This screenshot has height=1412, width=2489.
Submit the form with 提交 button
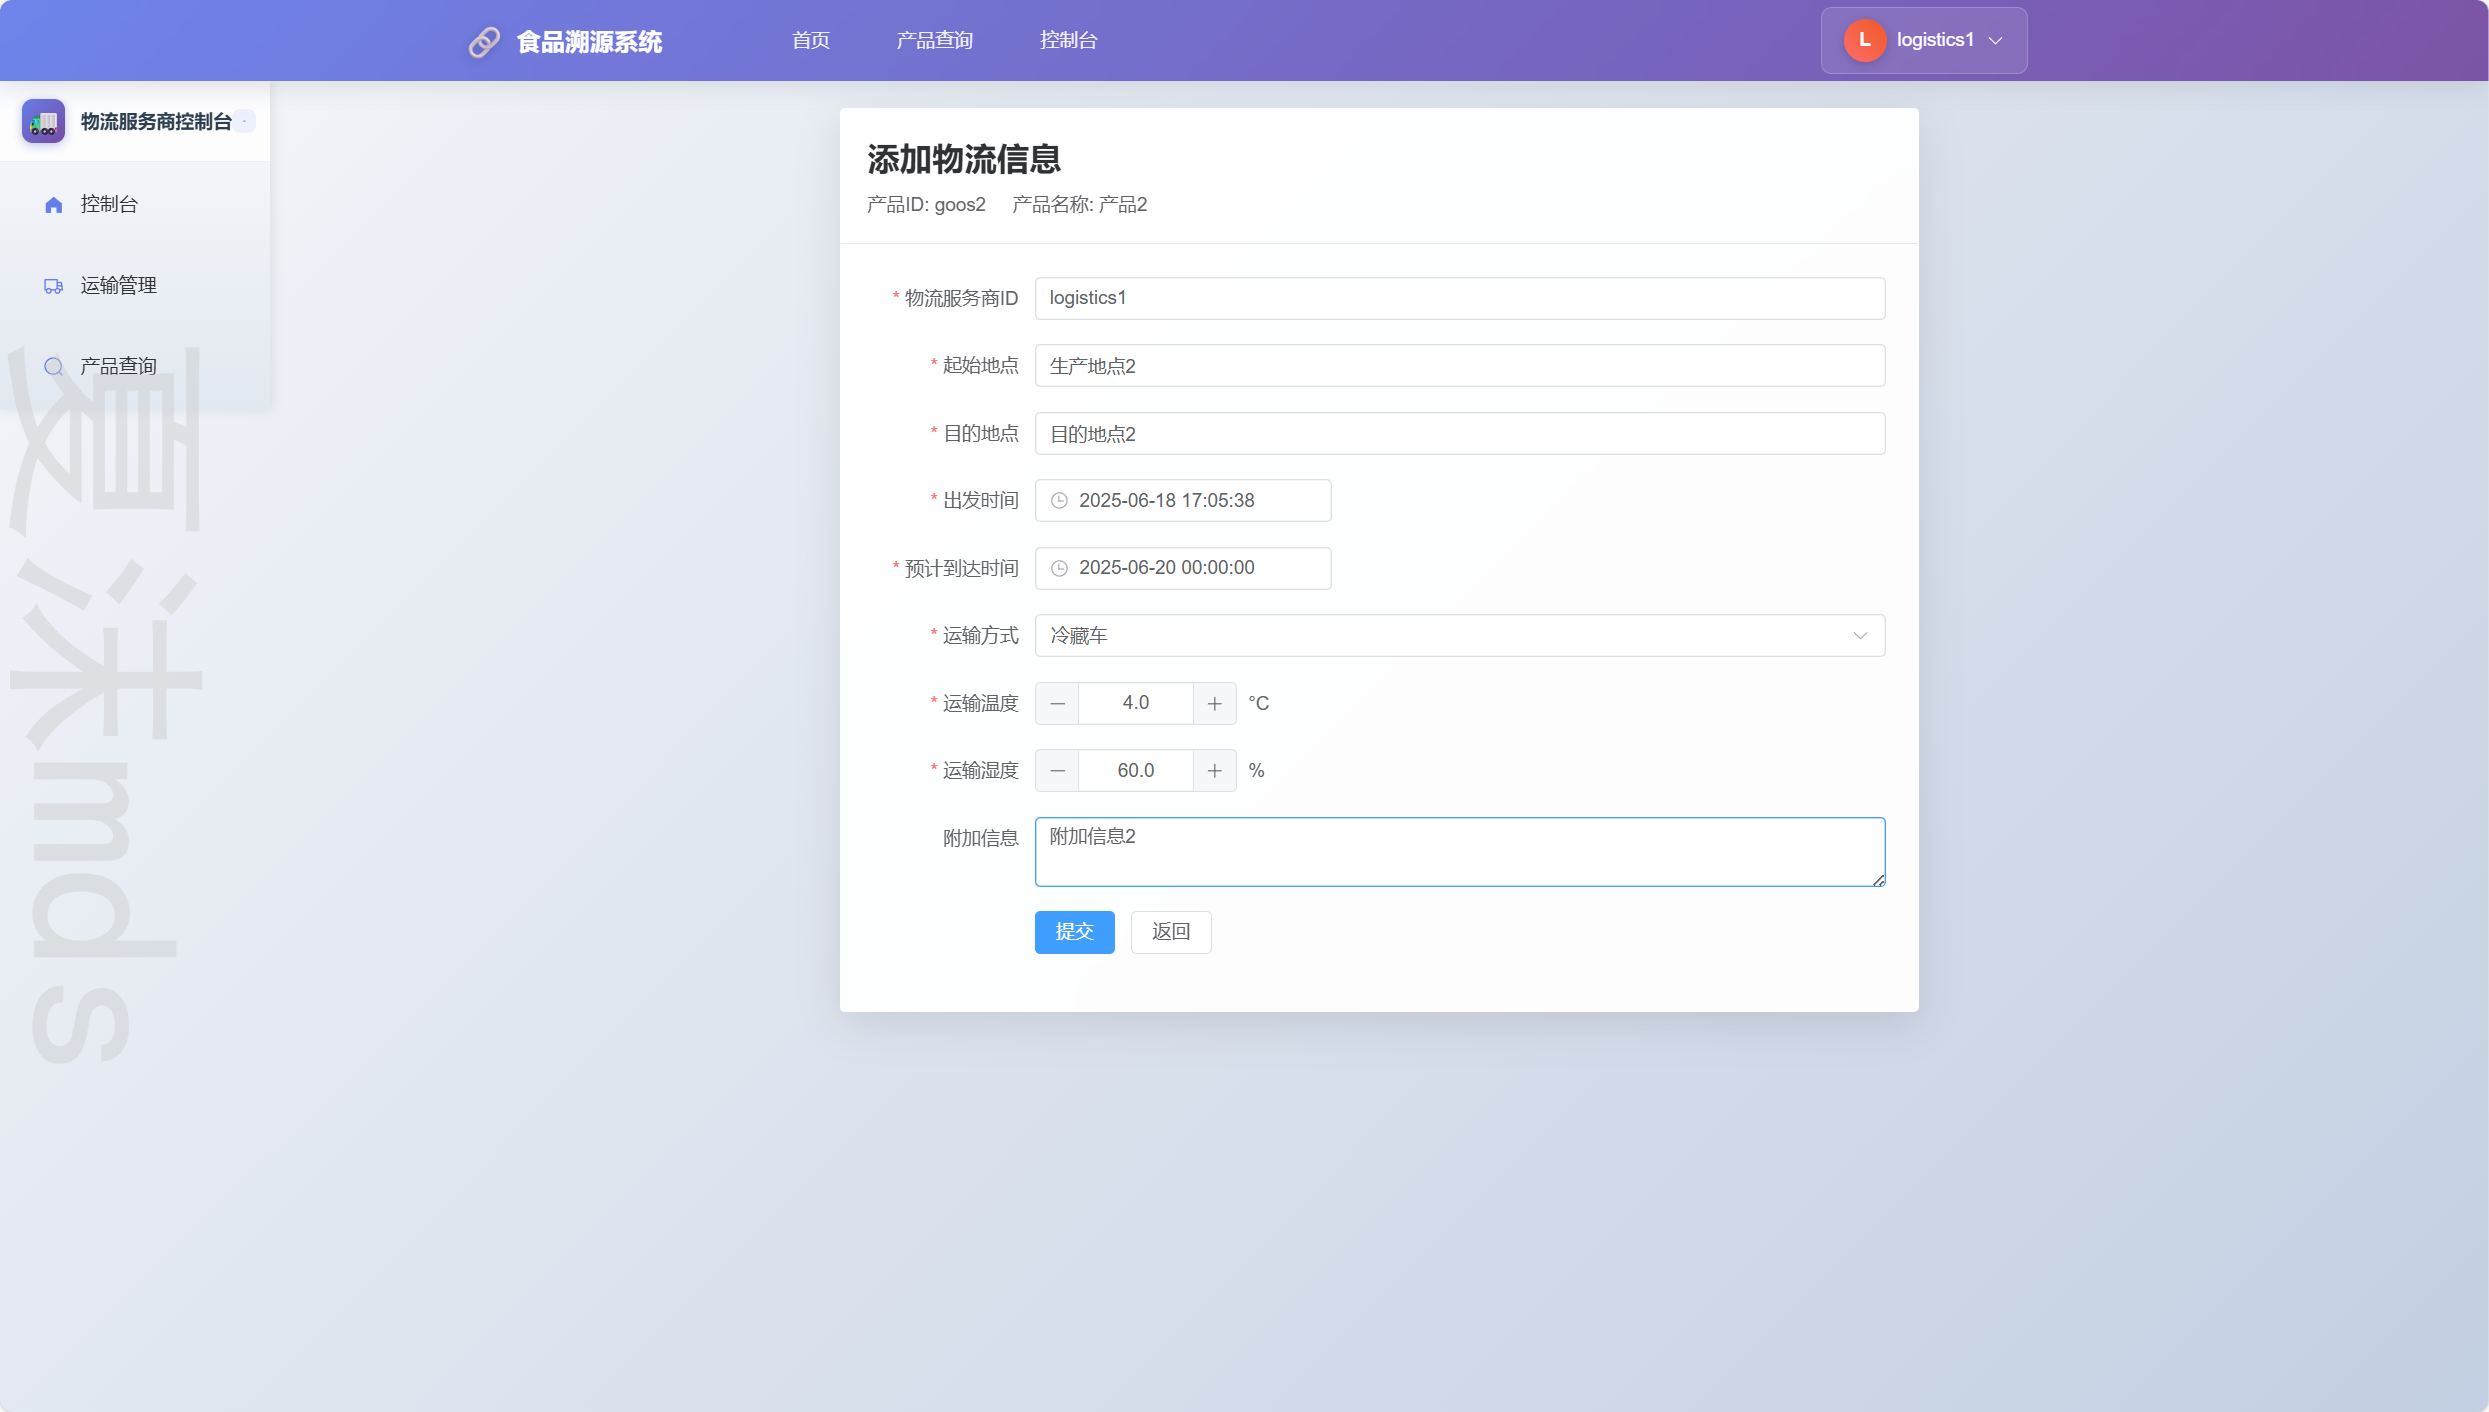tap(1074, 932)
